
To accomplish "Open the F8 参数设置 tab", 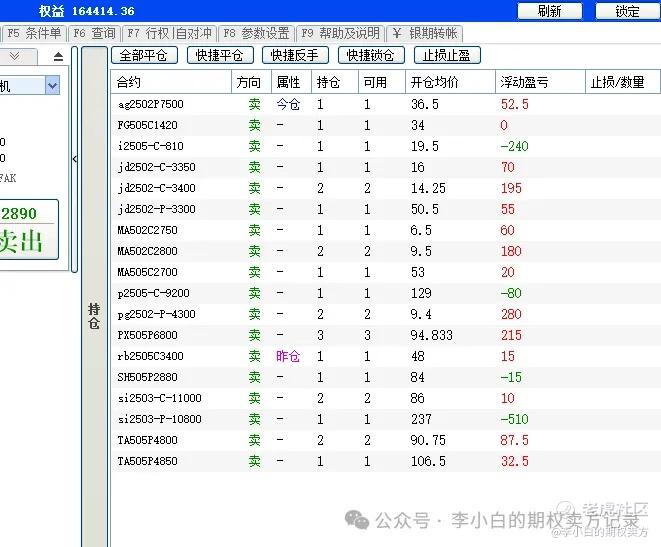I will tap(256, 33).
